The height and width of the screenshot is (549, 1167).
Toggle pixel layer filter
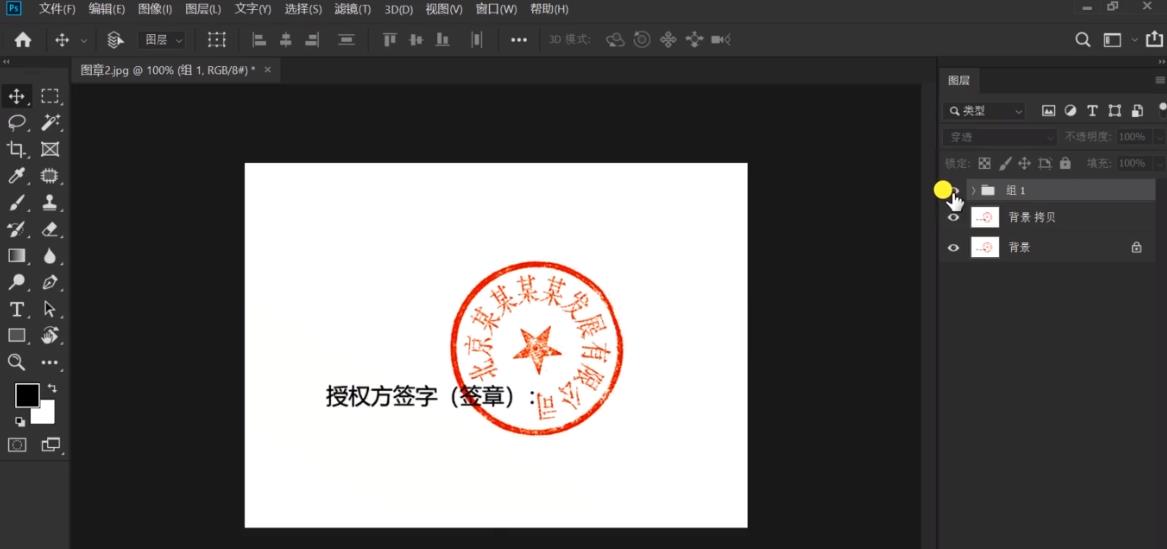point(1049,111)
